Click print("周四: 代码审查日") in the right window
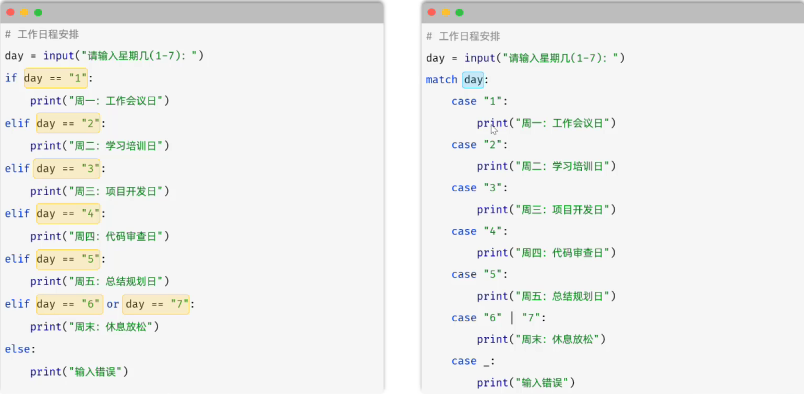The width and height of the screenshot is (804, 394). (547, 253)
